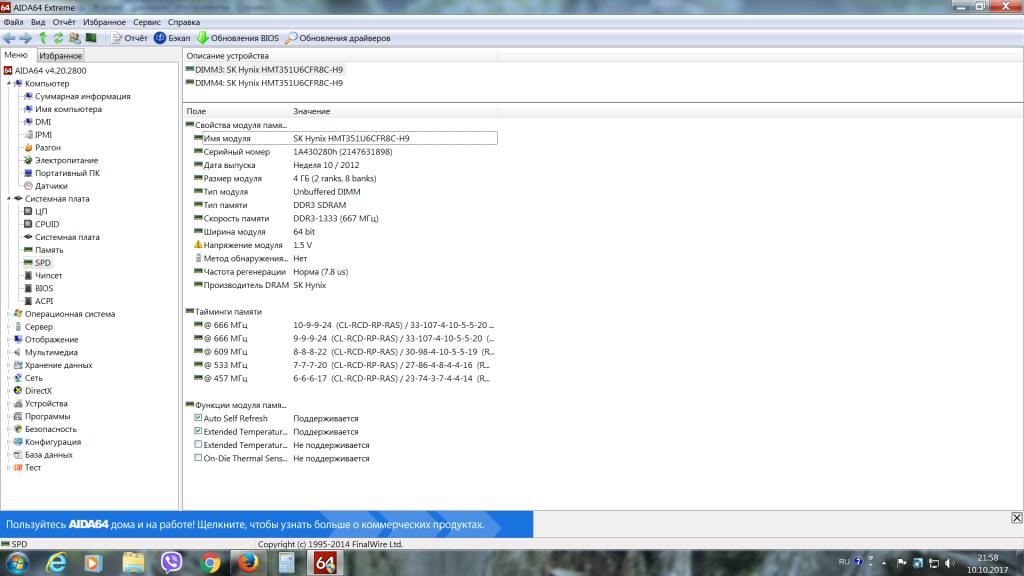Click the Бэкап toolbar icon

[171, 38]
